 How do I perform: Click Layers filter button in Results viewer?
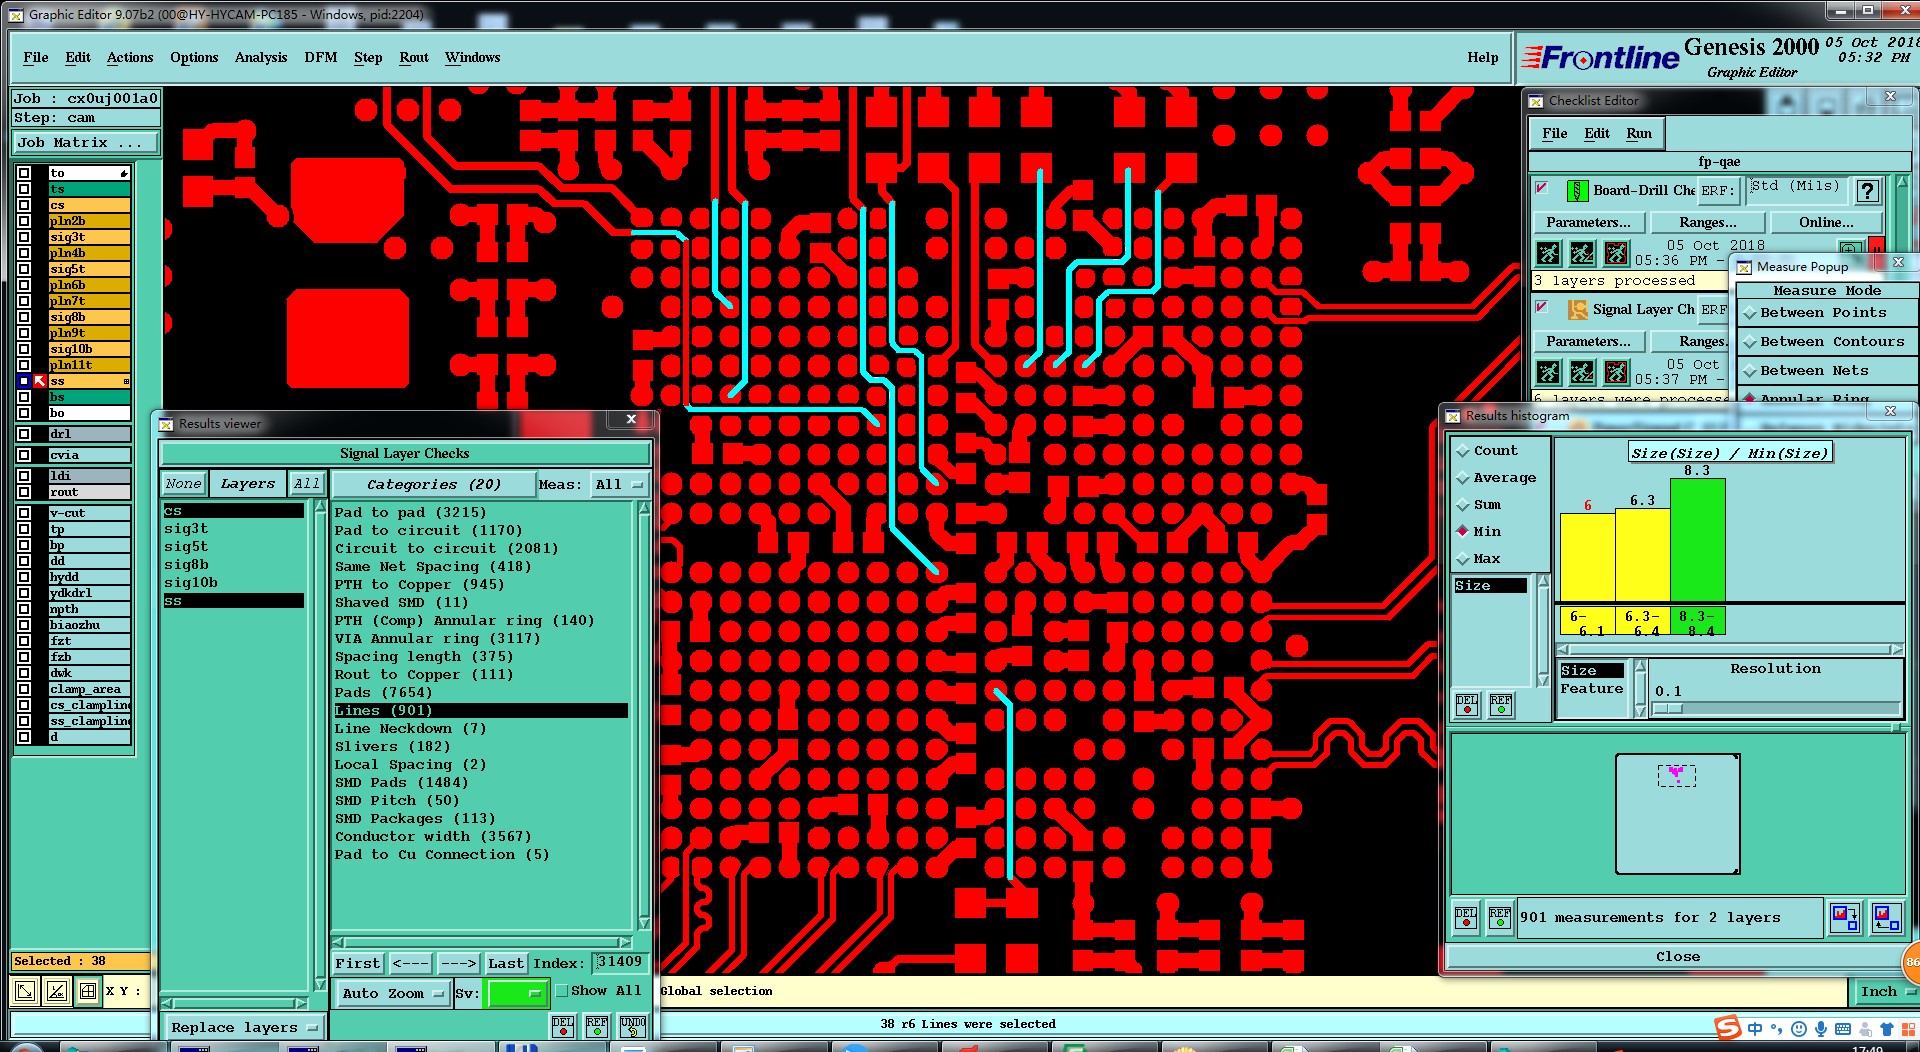pyautogui.click(x=248, y=484)
